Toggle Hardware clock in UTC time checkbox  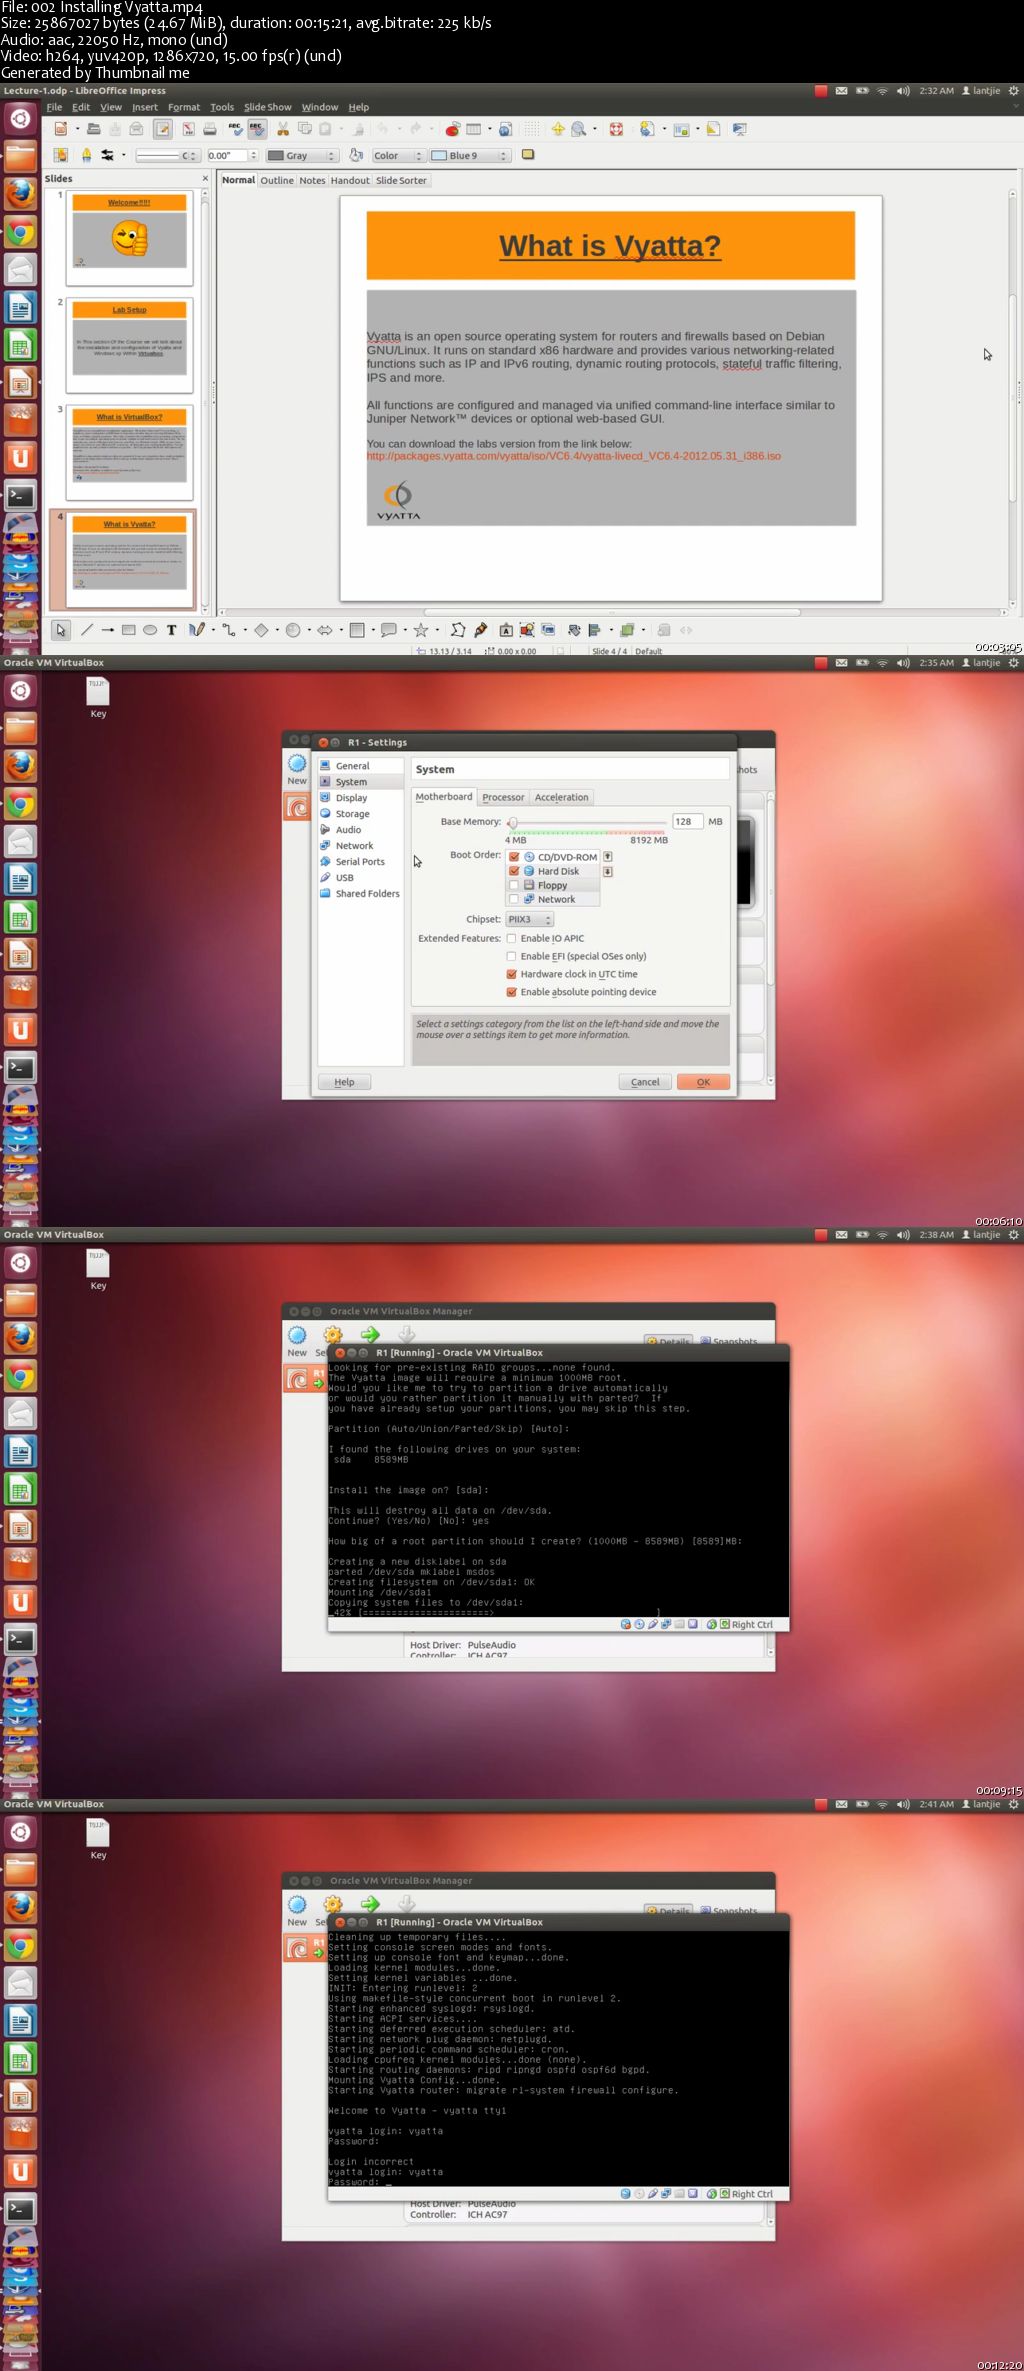512,974
